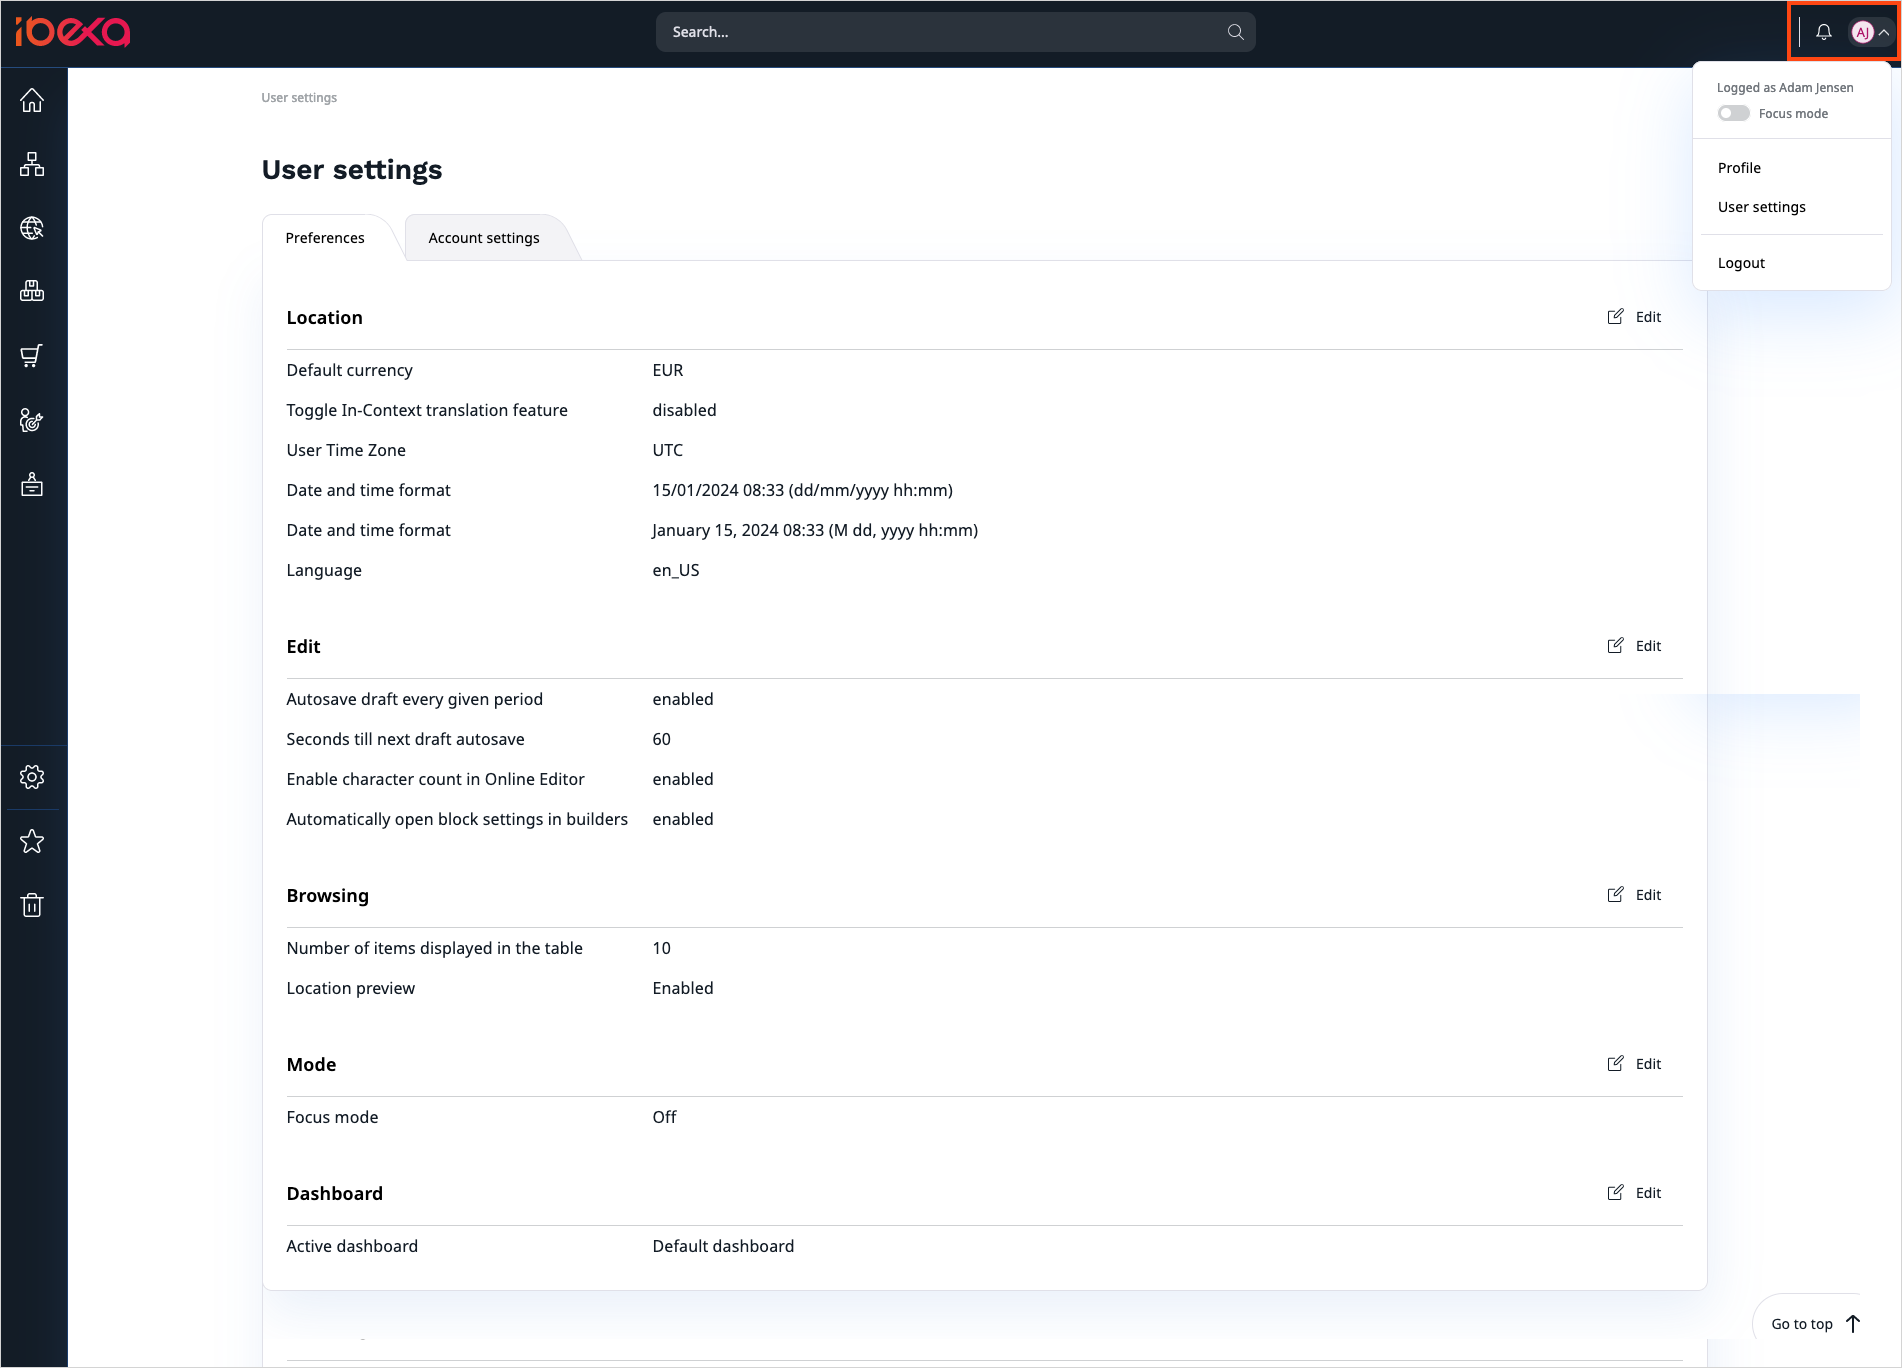
Task: Open the Trash bin icon
Action: click(x=33, y=904)
